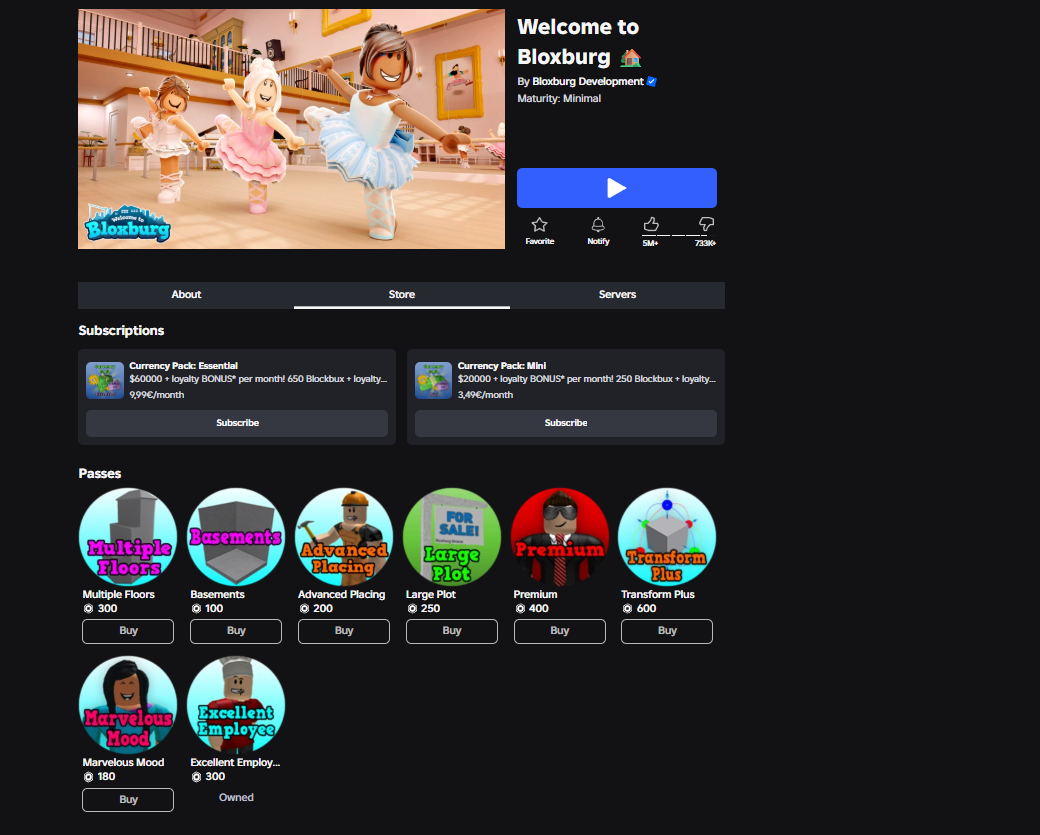The height and width of the screenshot is (835, 1040).
Task: Click the Currency Pack: Essential title
Action: pyautogui.click(x=183, y=365)
